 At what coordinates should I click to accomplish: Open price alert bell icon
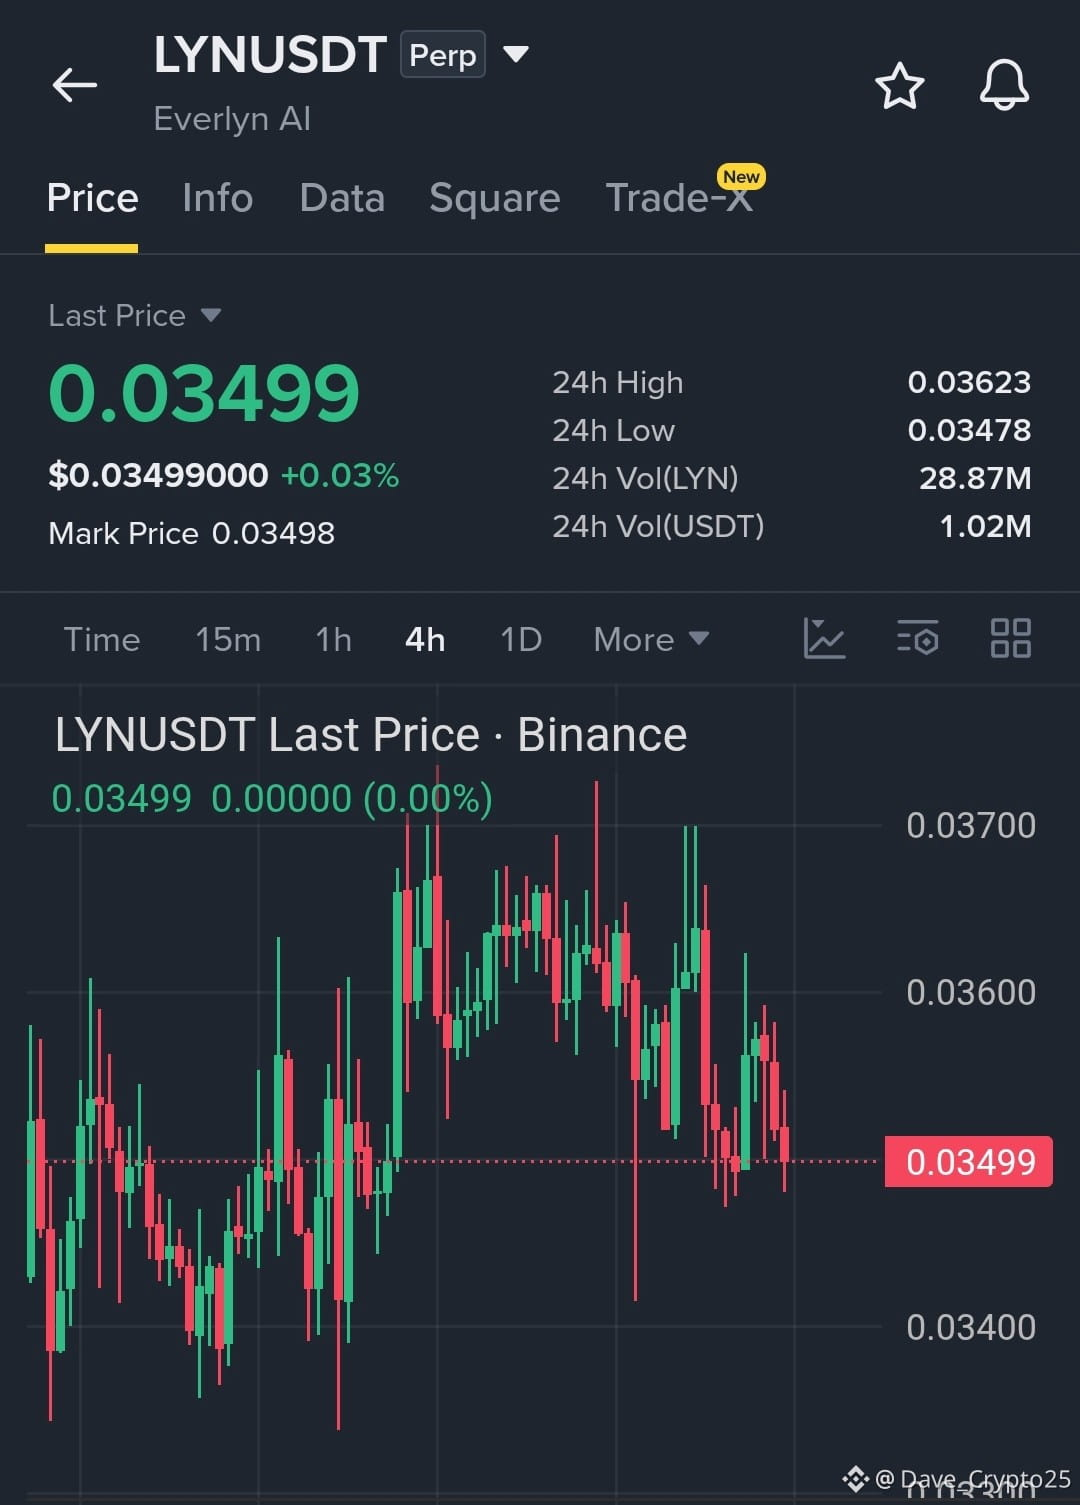(1004, 85)
